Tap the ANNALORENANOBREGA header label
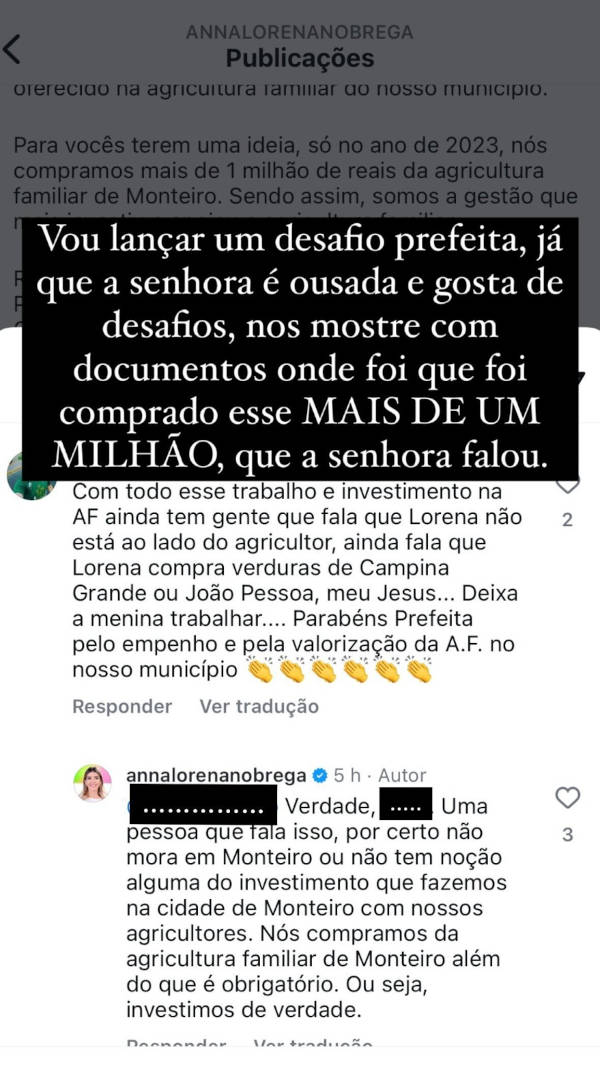The image size is (600, 1067). 300,32
